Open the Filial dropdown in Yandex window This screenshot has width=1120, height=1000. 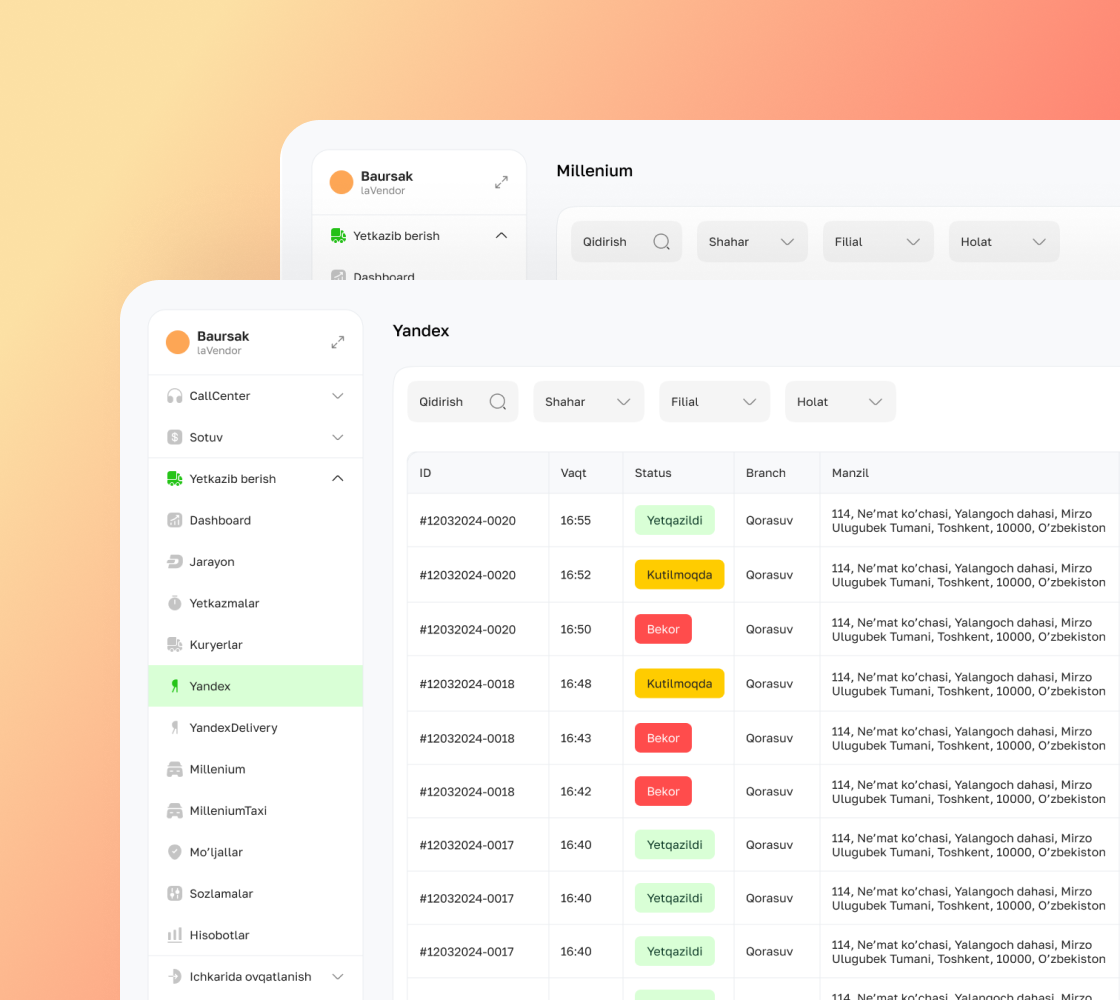714,401
